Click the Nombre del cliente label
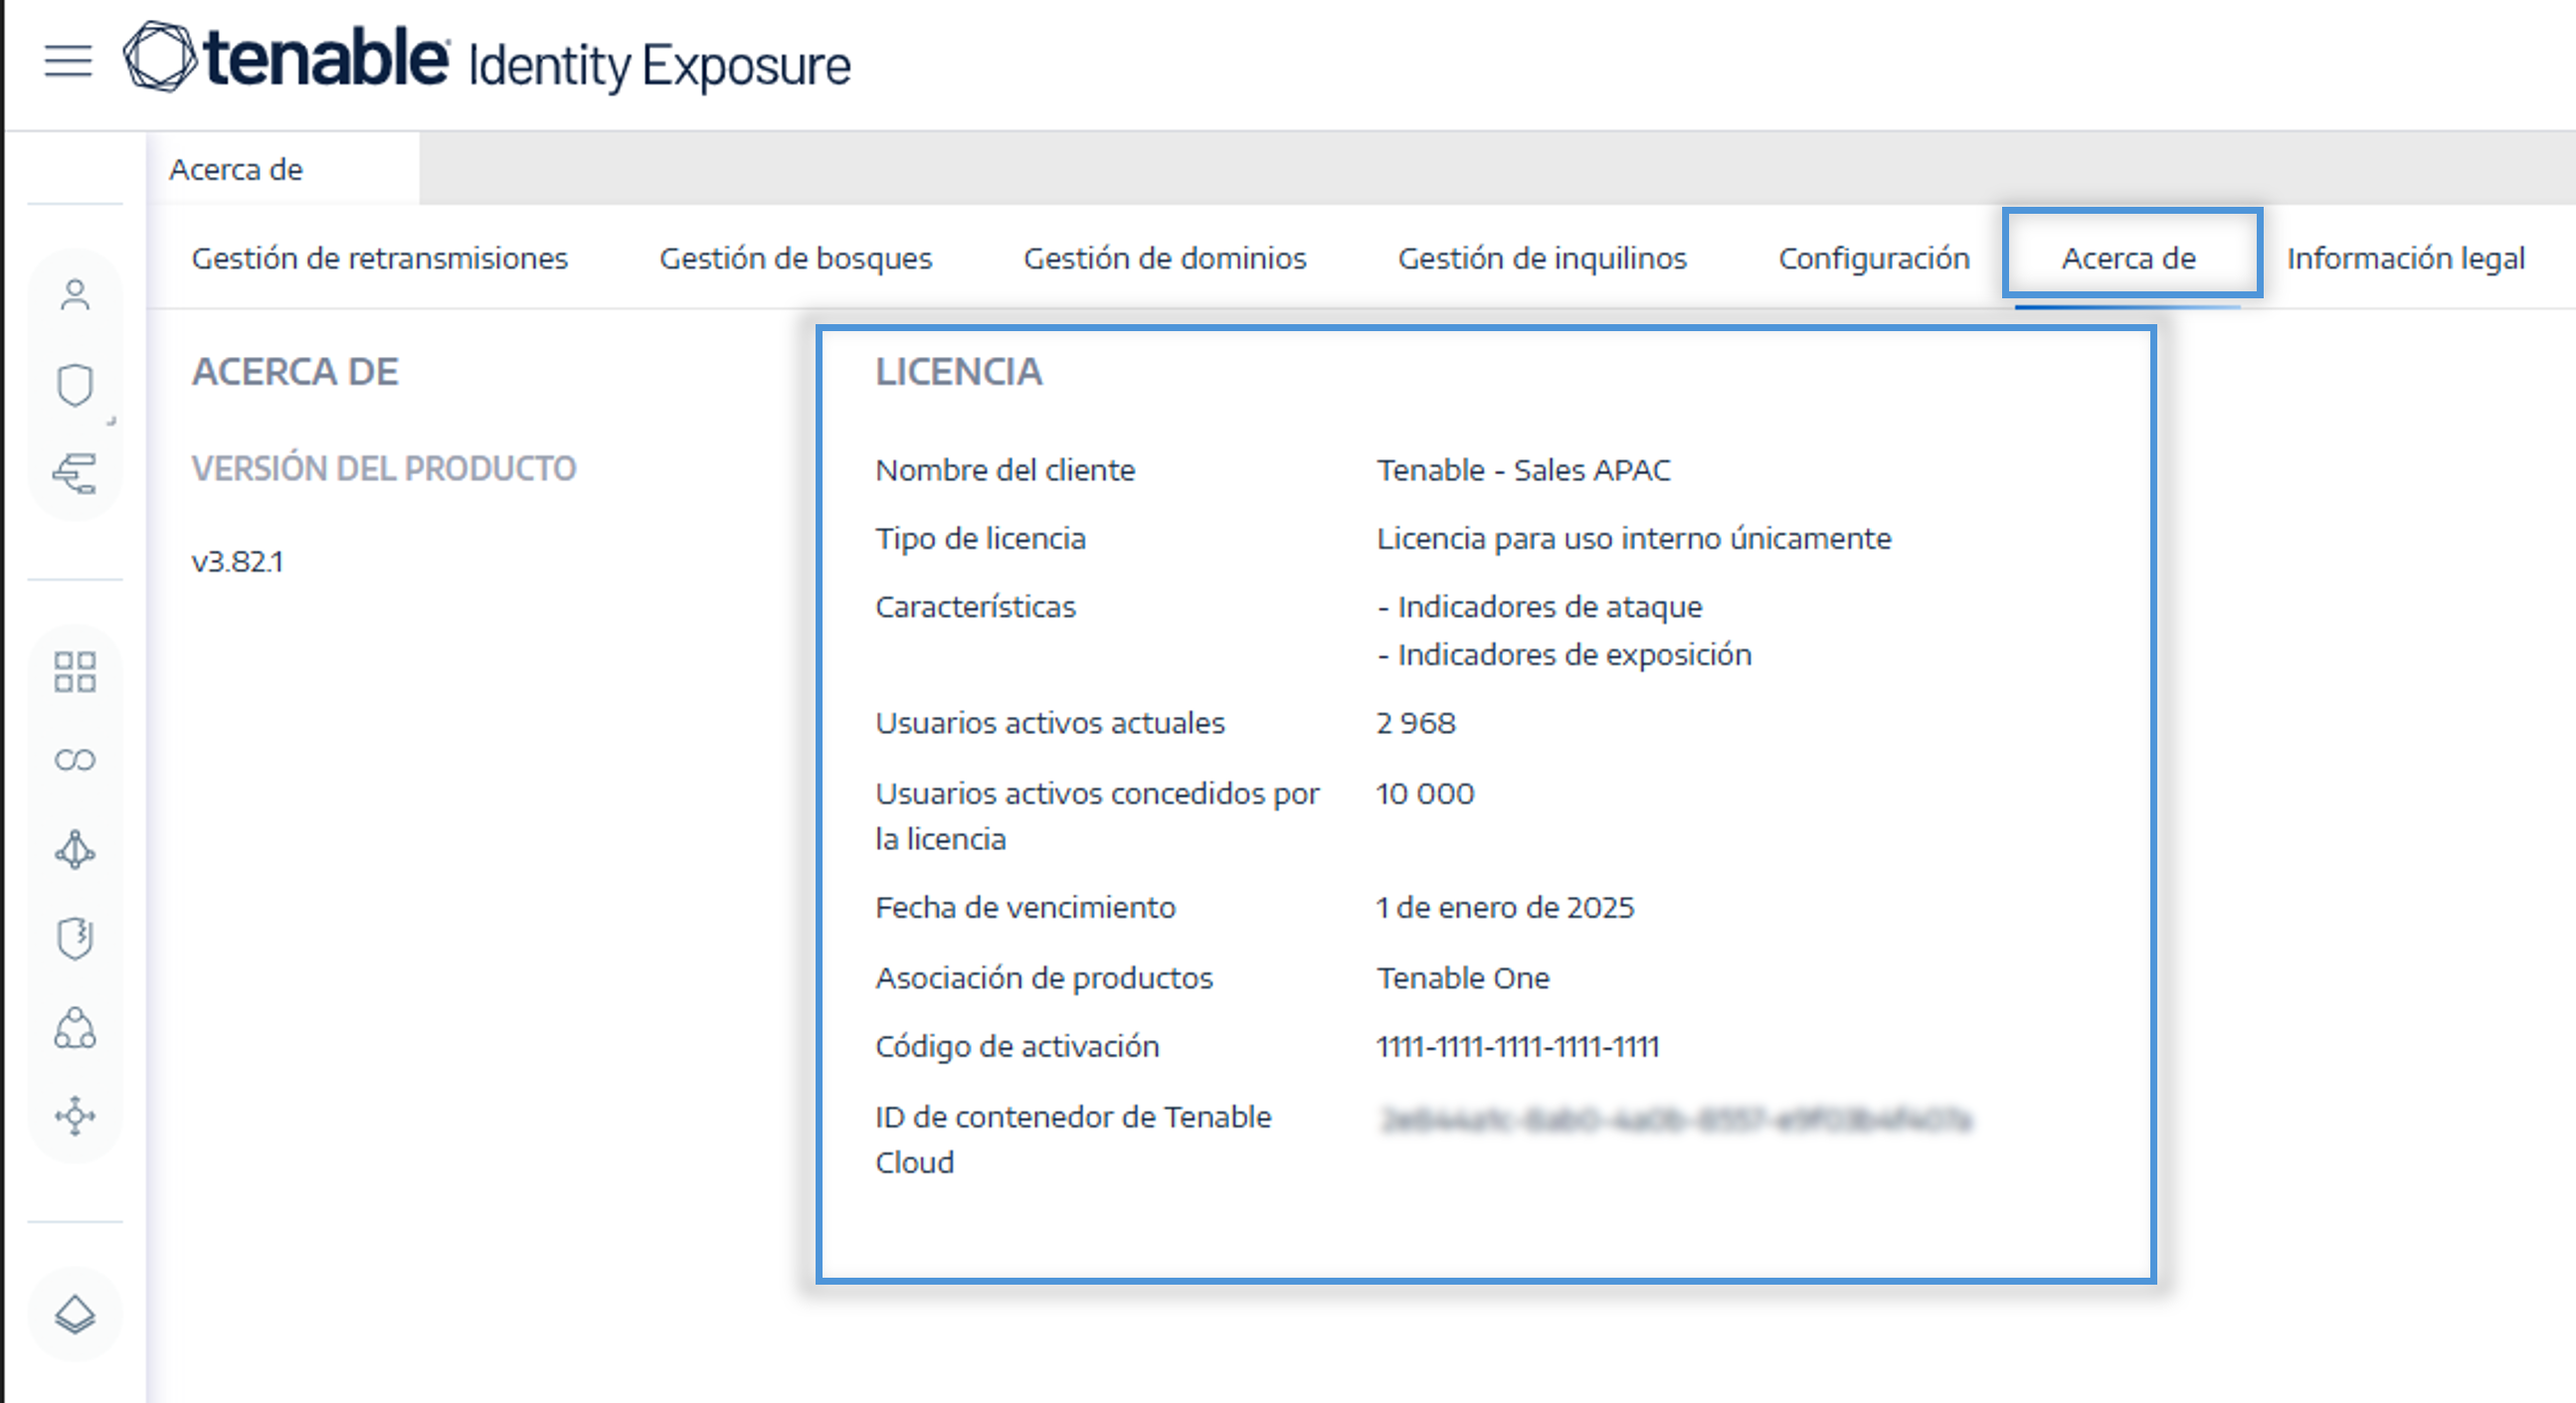The width and height of the screenshot is (2576, 1403). [1005, 469]
